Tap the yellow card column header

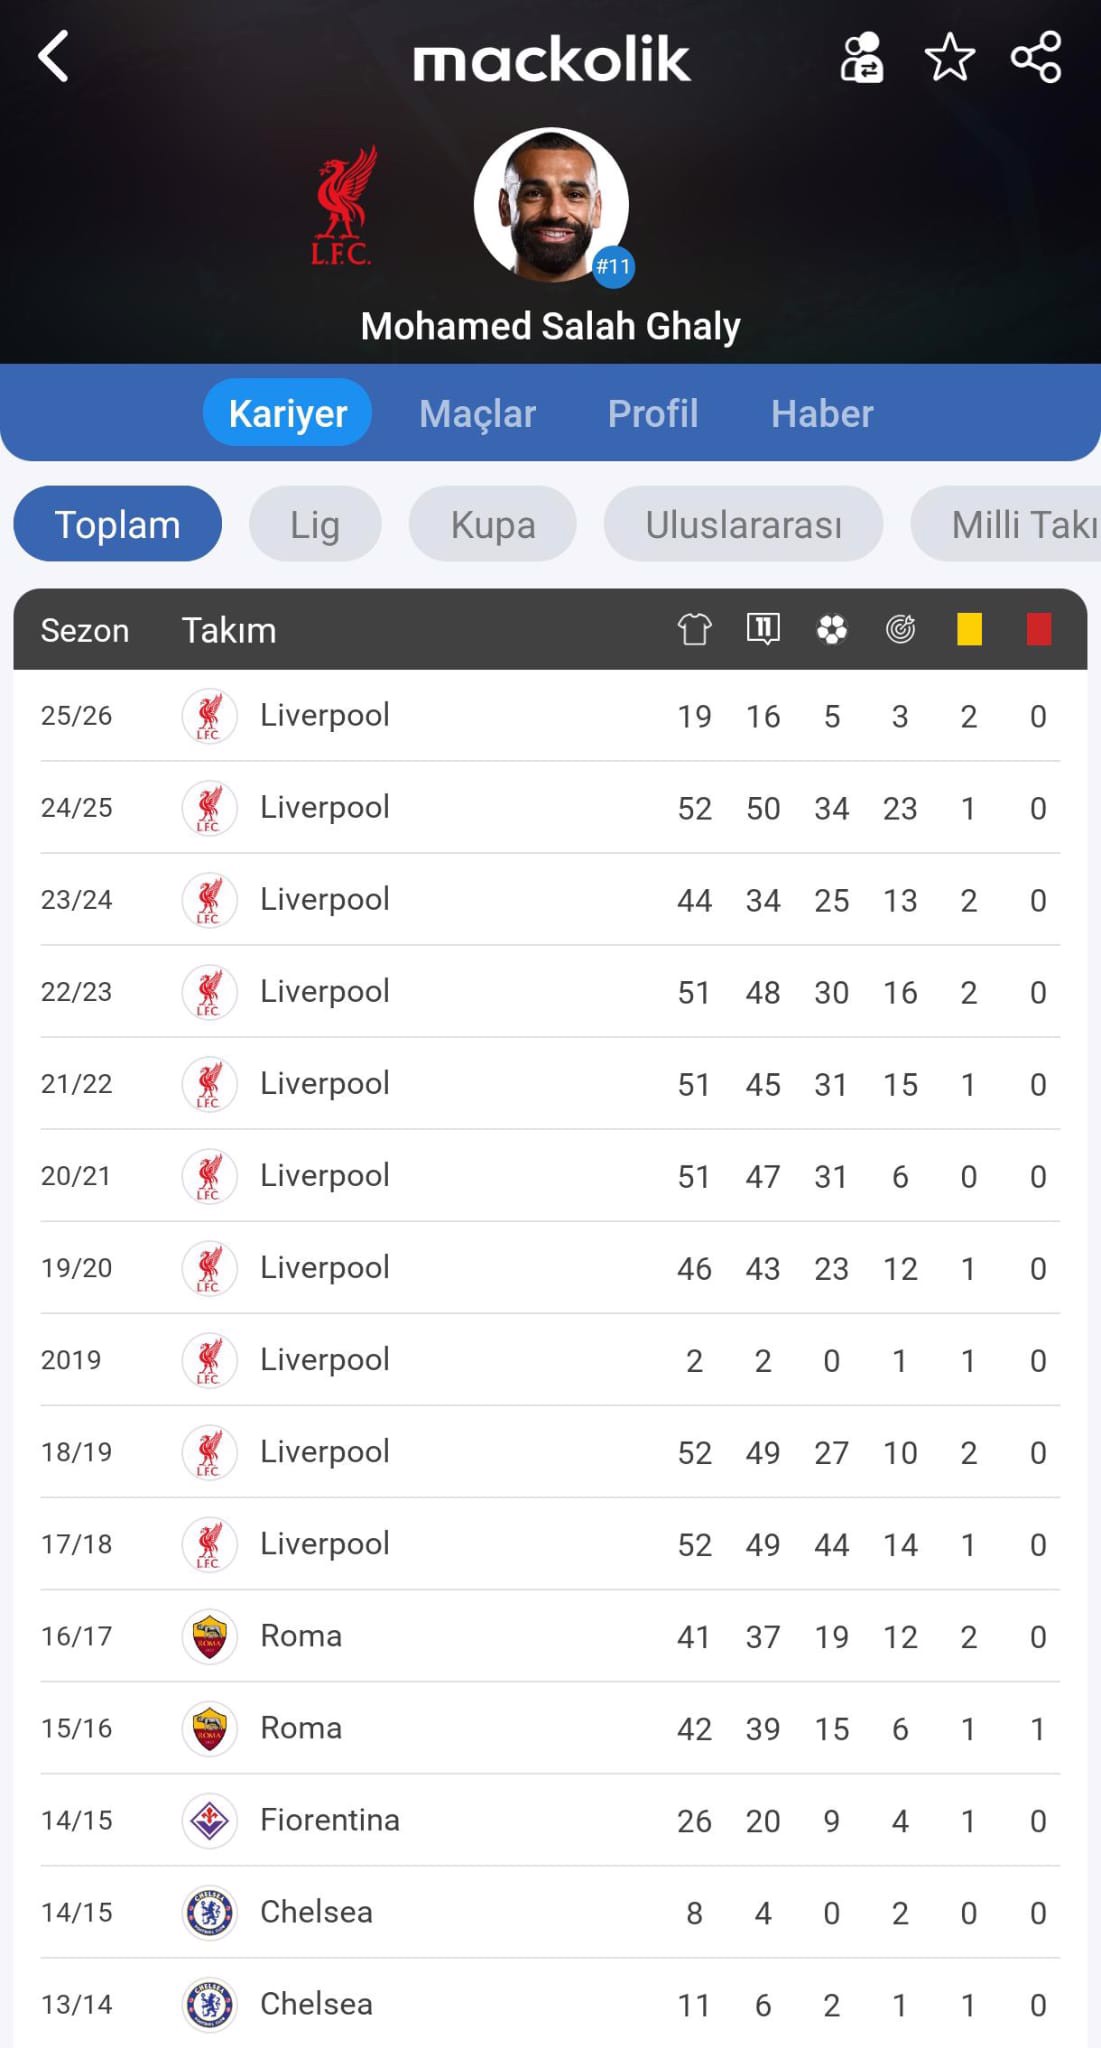coord(969,629)
